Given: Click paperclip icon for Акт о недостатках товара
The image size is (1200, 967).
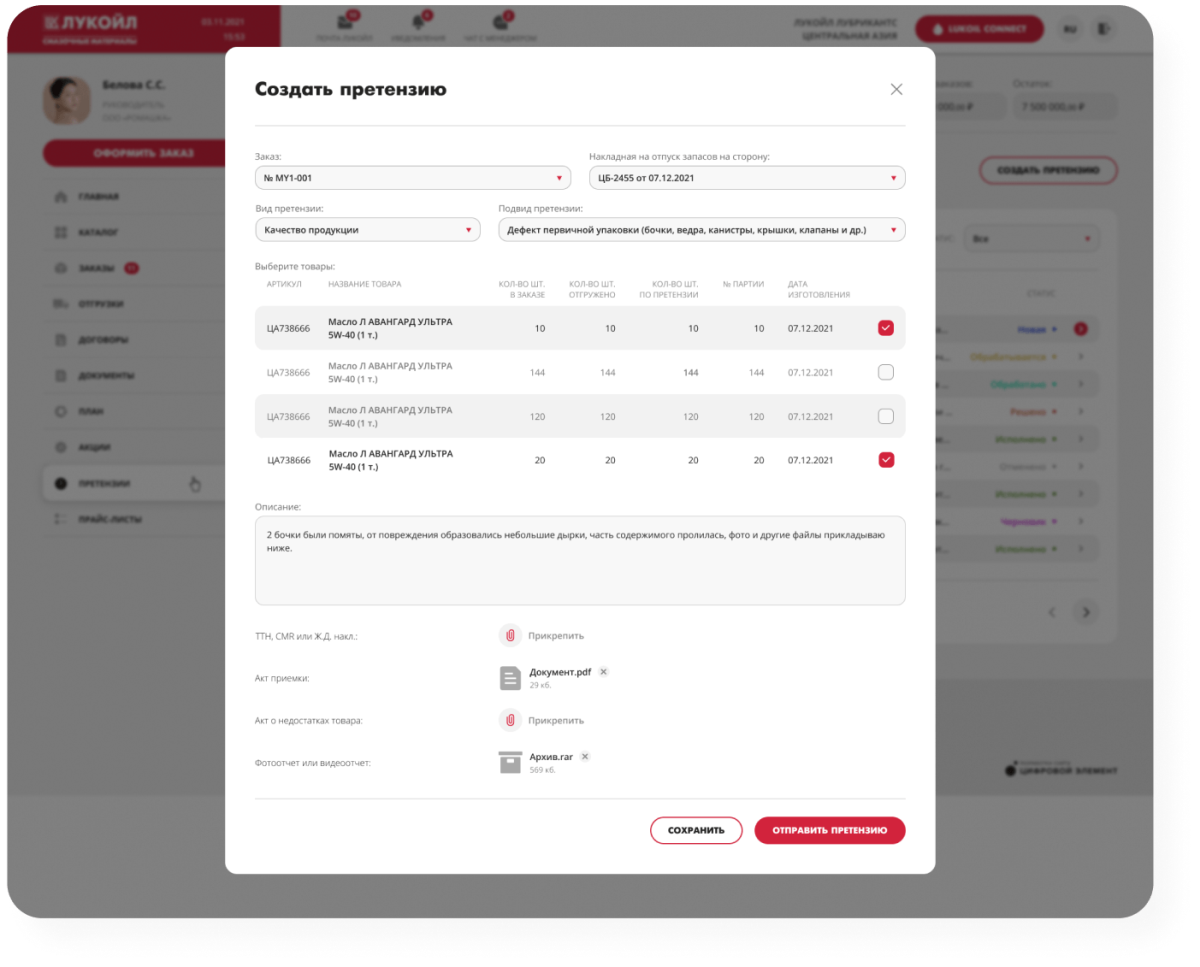Looking at the screenshot, I should click(510, 720).
